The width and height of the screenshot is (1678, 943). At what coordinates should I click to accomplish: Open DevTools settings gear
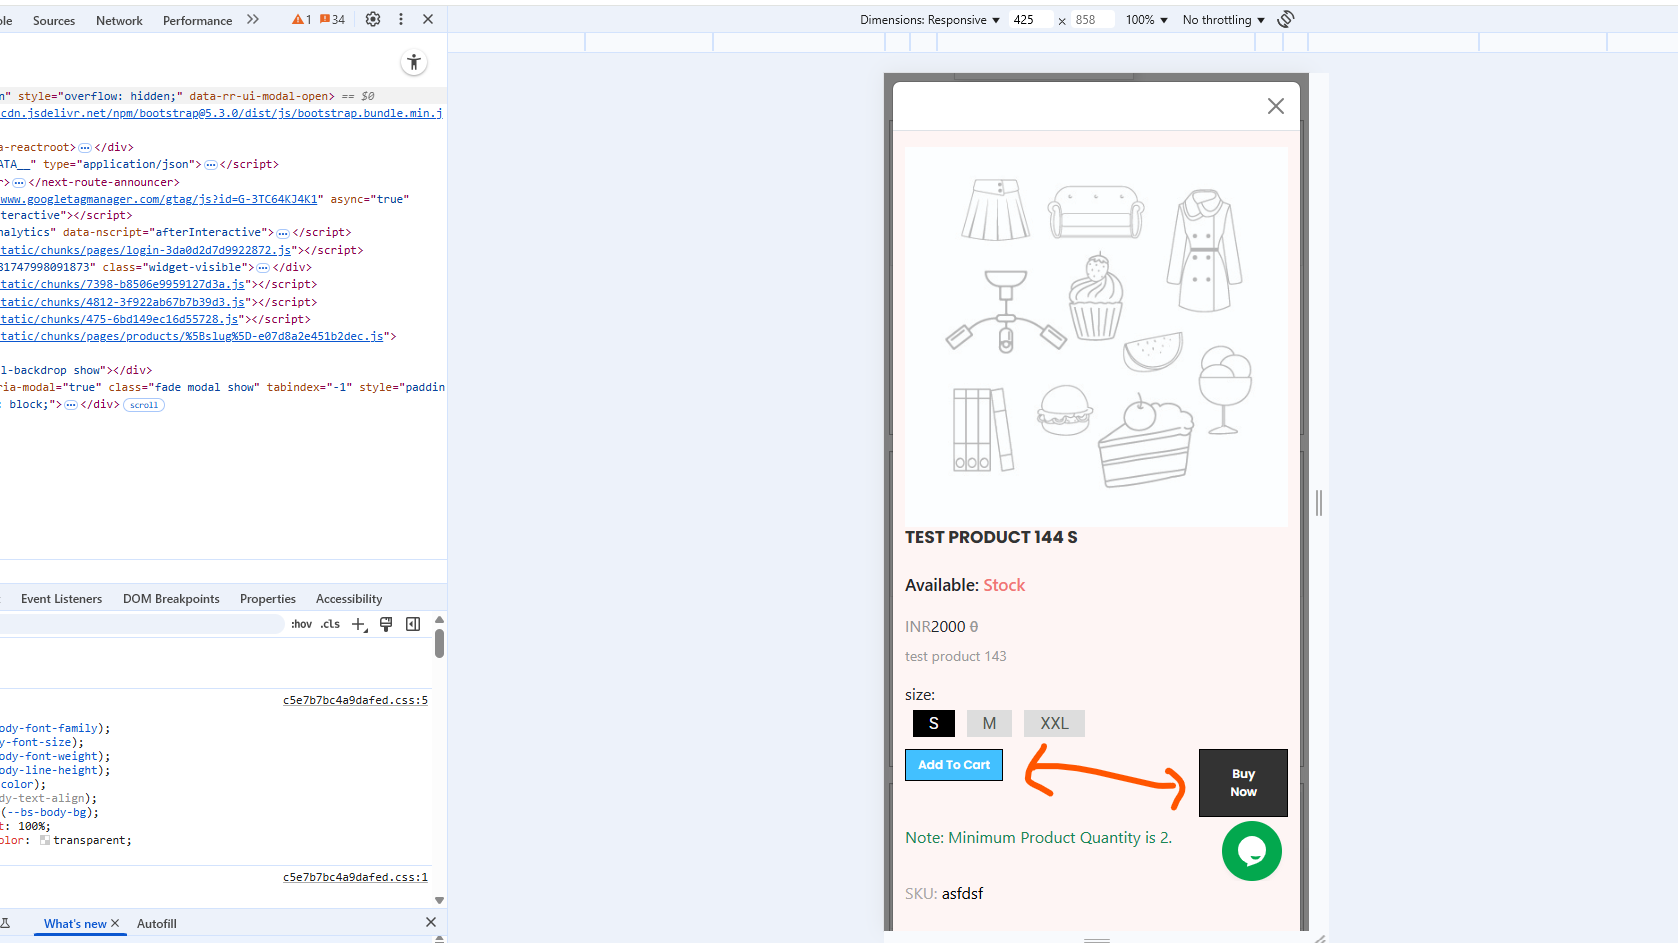[x=373, y=19]
